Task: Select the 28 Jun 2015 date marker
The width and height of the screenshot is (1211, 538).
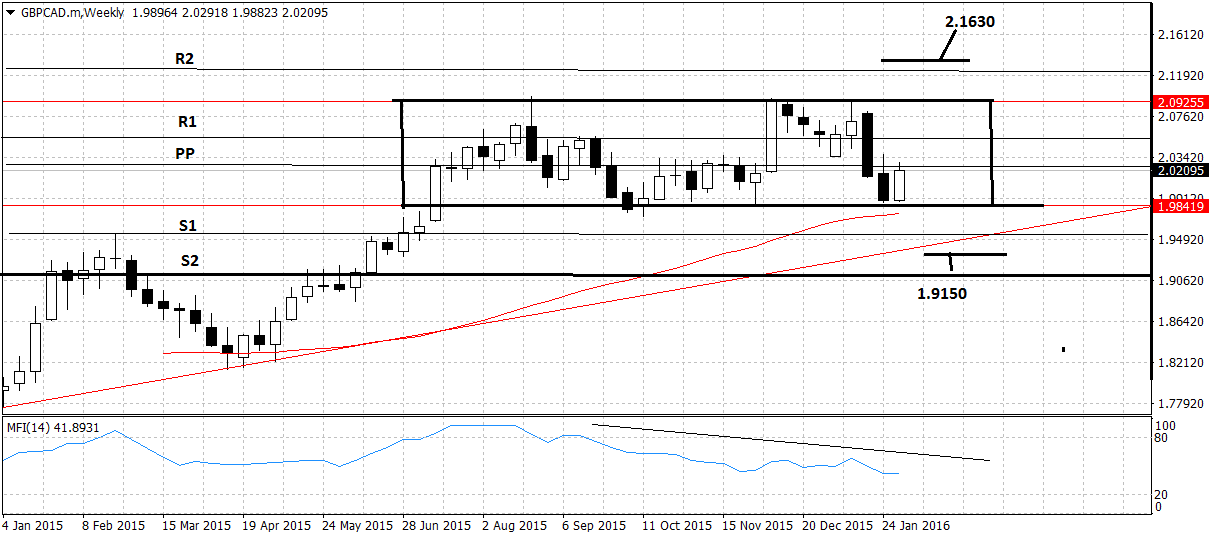Action: point(435,524)
